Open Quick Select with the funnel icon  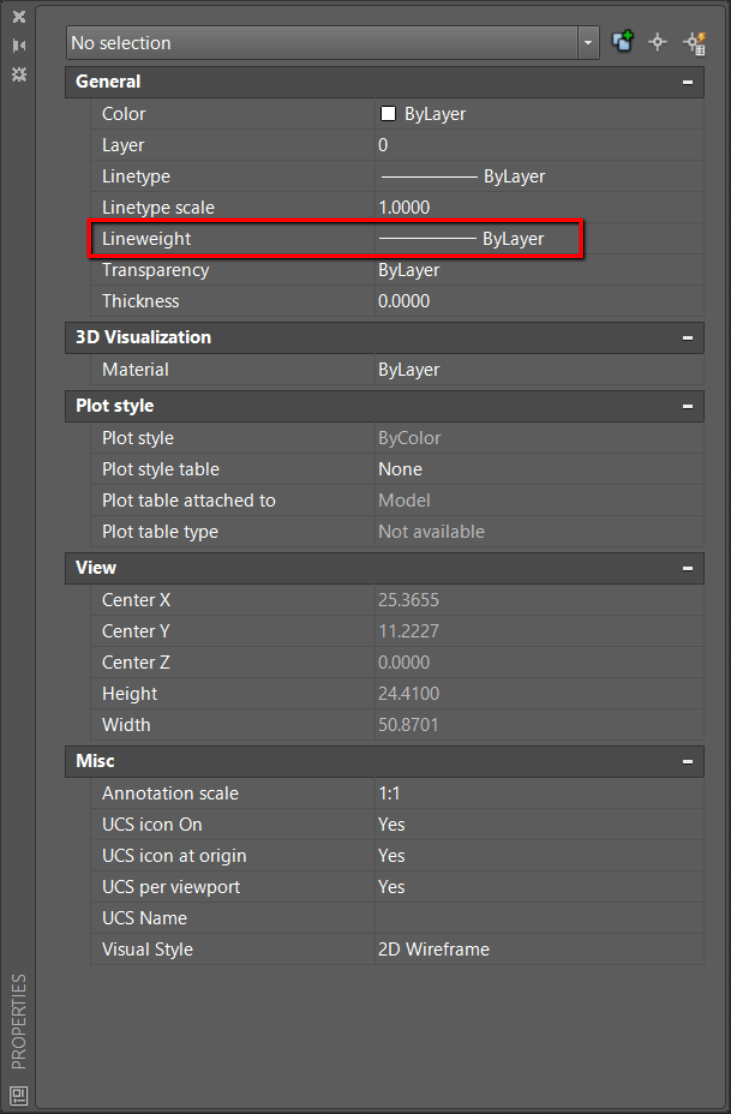click(694, 42)
